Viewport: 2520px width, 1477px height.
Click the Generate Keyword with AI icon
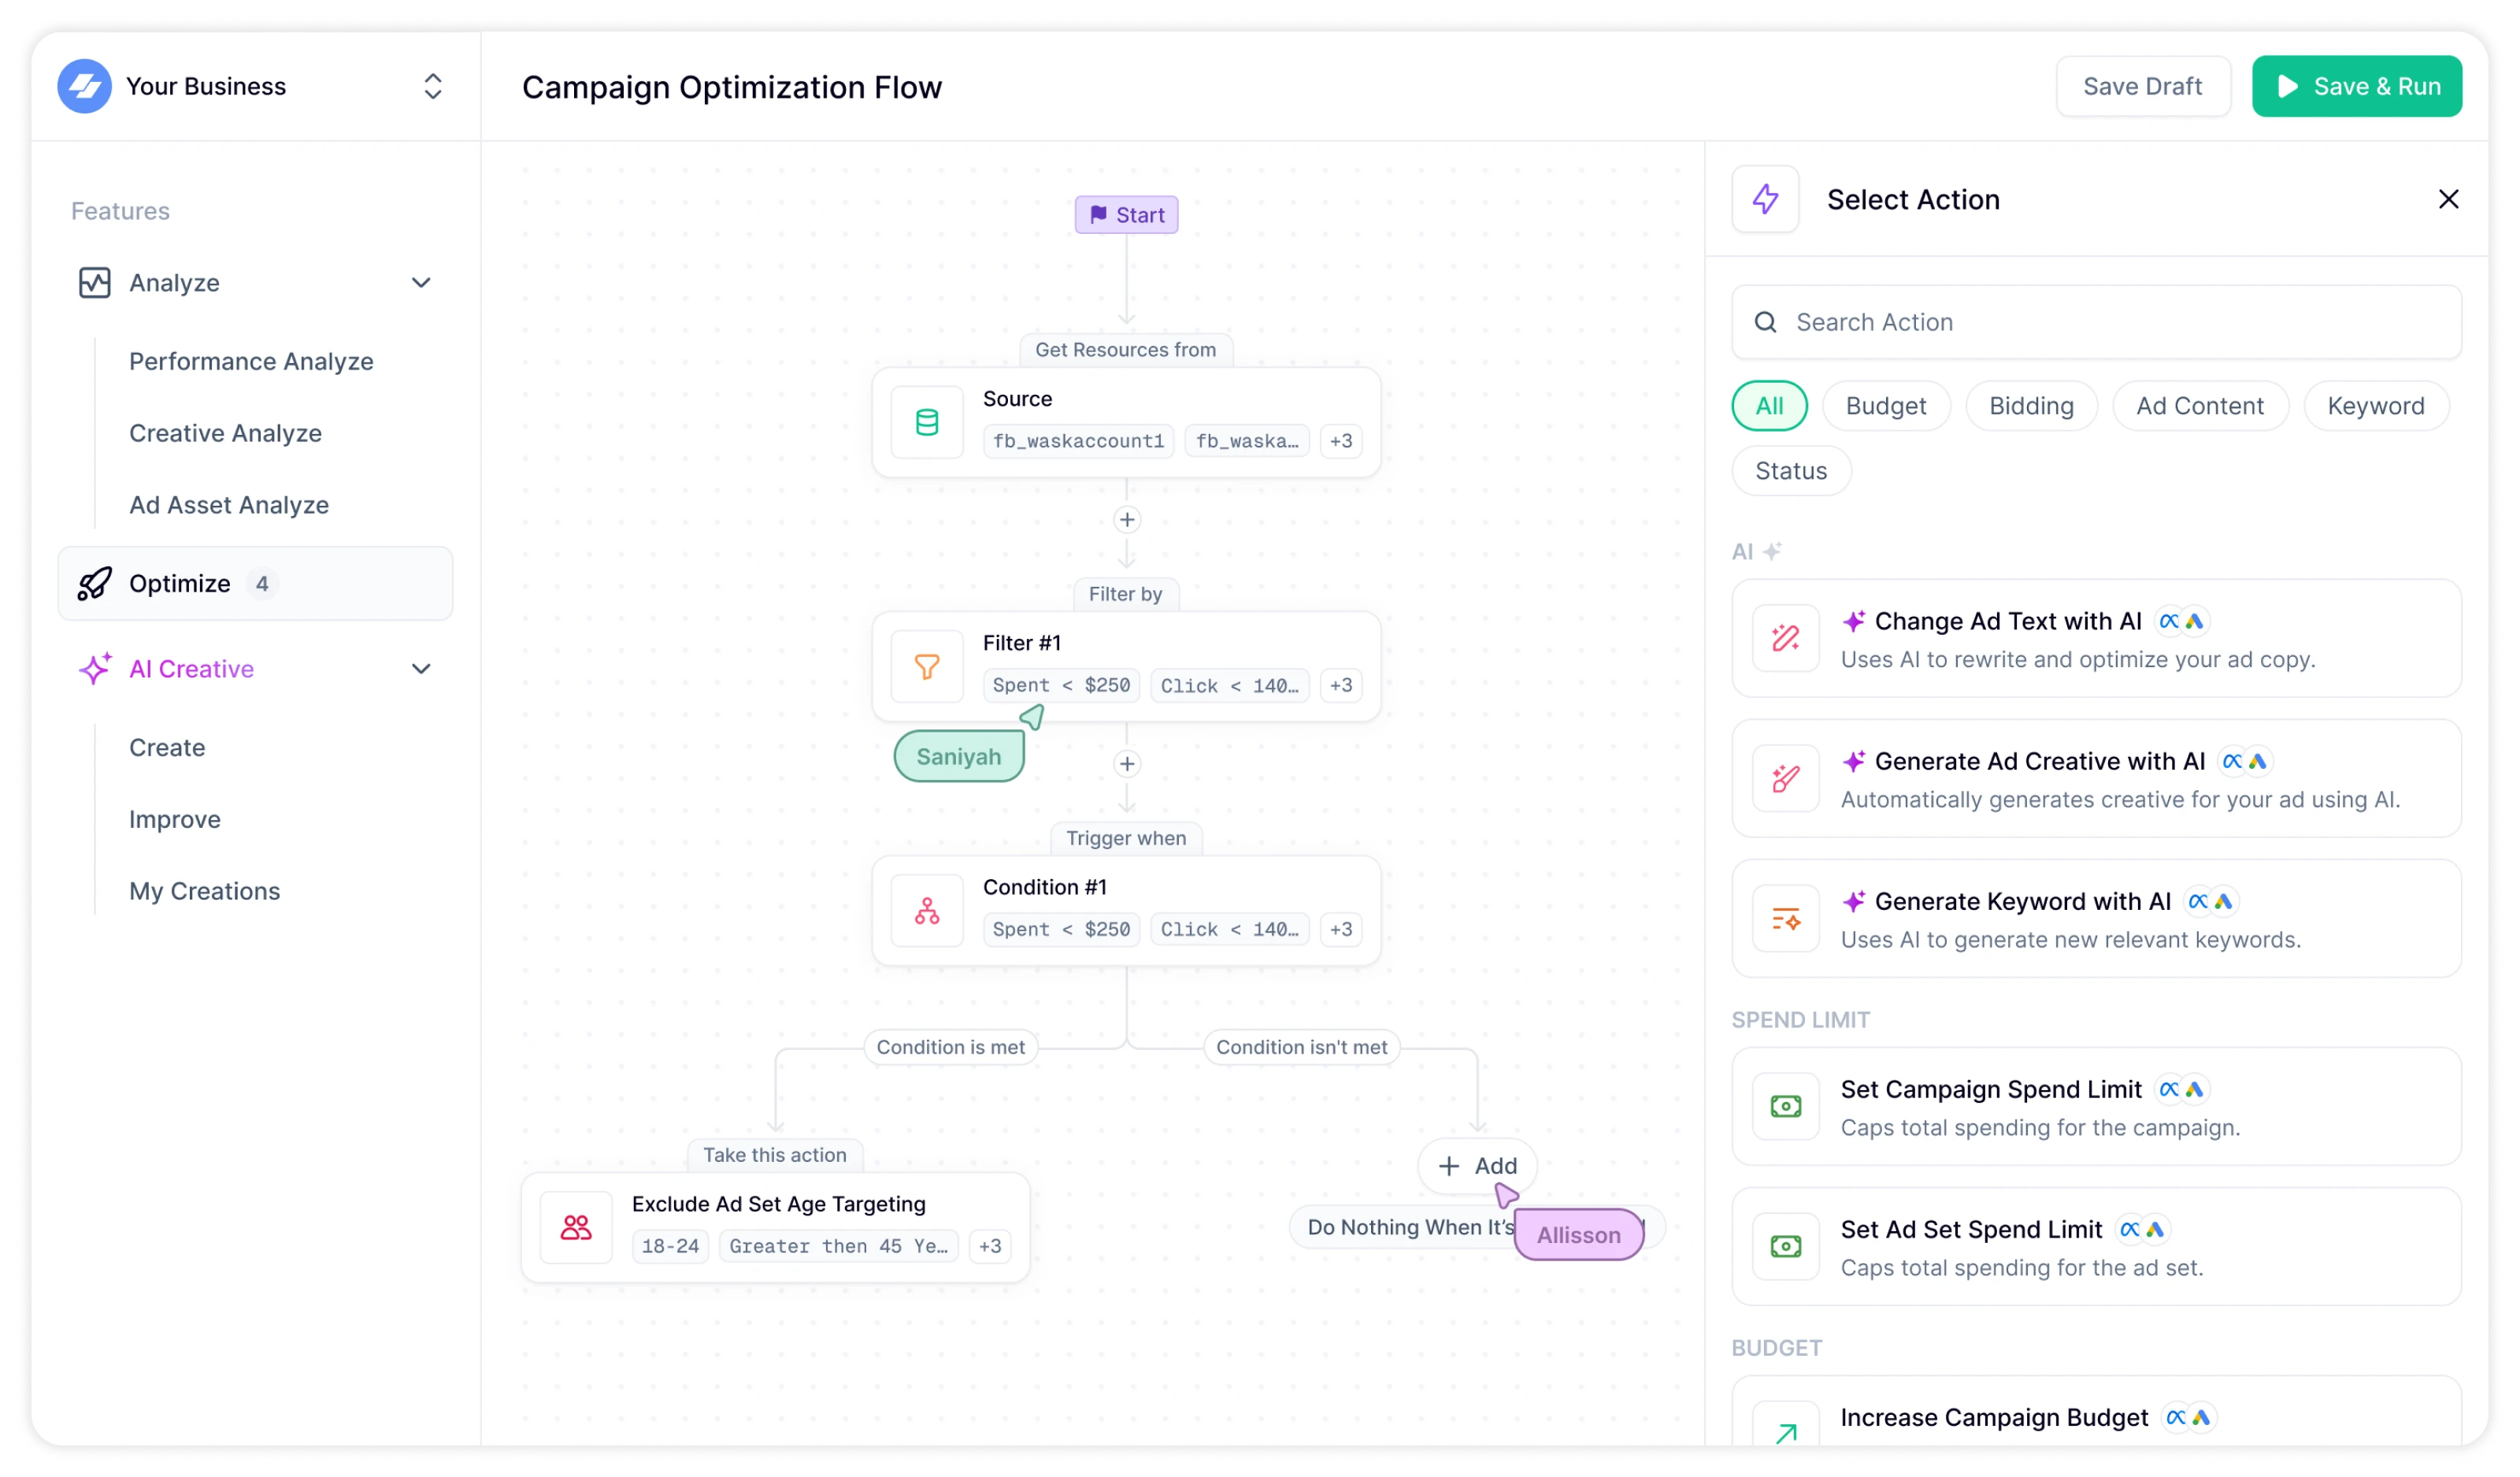click(x=1785, y=918)
